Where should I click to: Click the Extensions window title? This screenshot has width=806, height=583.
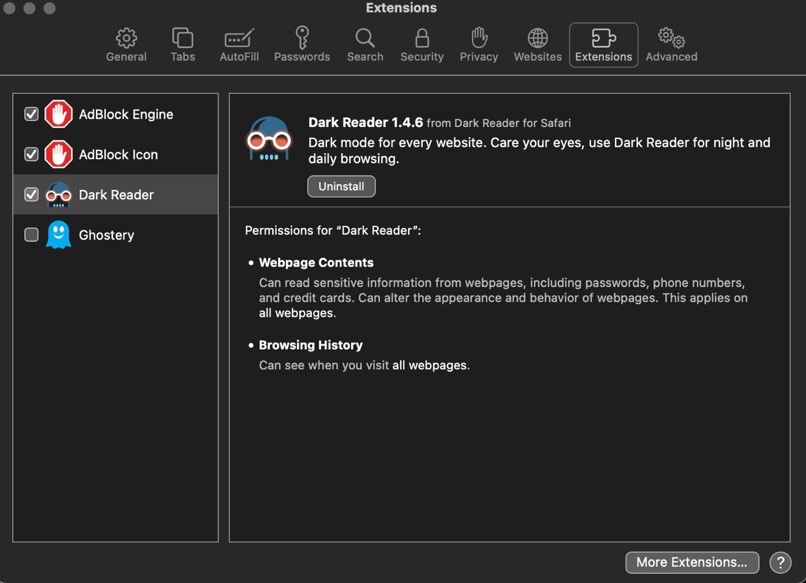coord(401,8)
